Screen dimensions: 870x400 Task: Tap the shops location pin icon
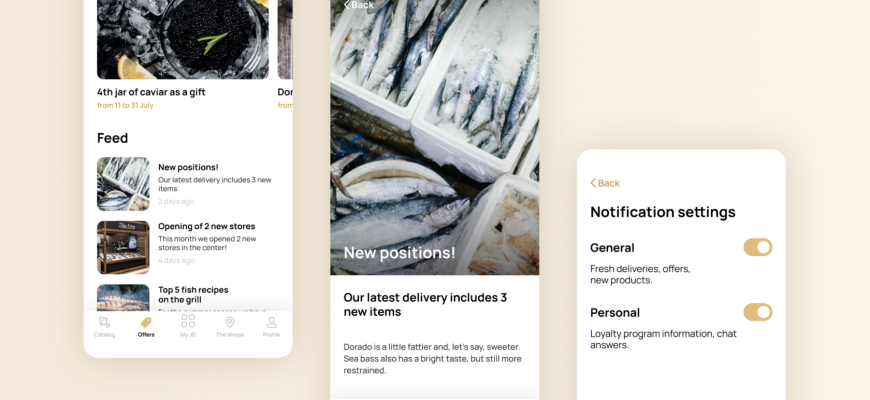(x=230, y=322)
